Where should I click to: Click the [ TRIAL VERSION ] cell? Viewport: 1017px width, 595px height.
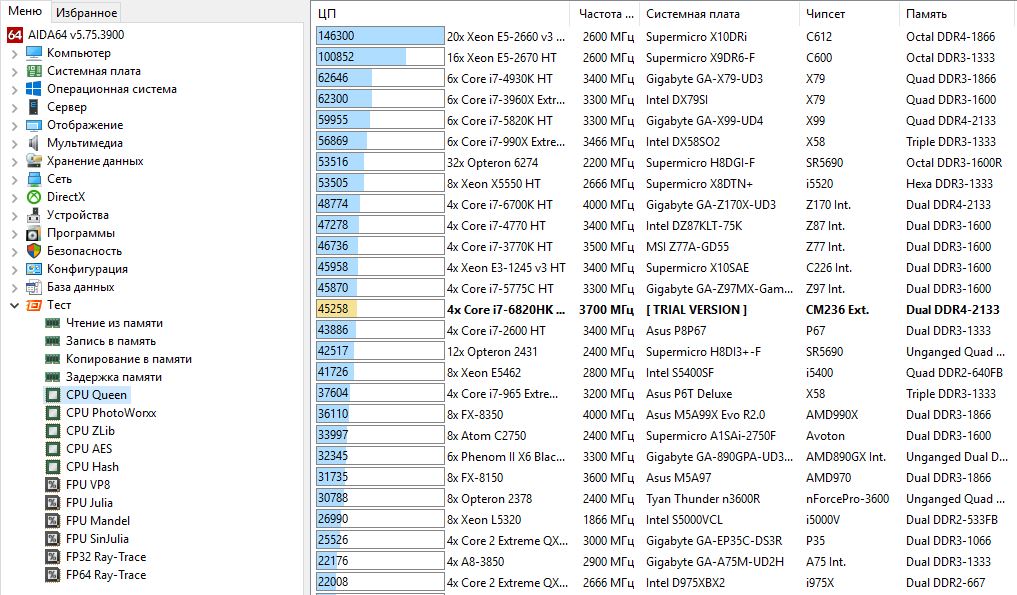click(696, 310)
